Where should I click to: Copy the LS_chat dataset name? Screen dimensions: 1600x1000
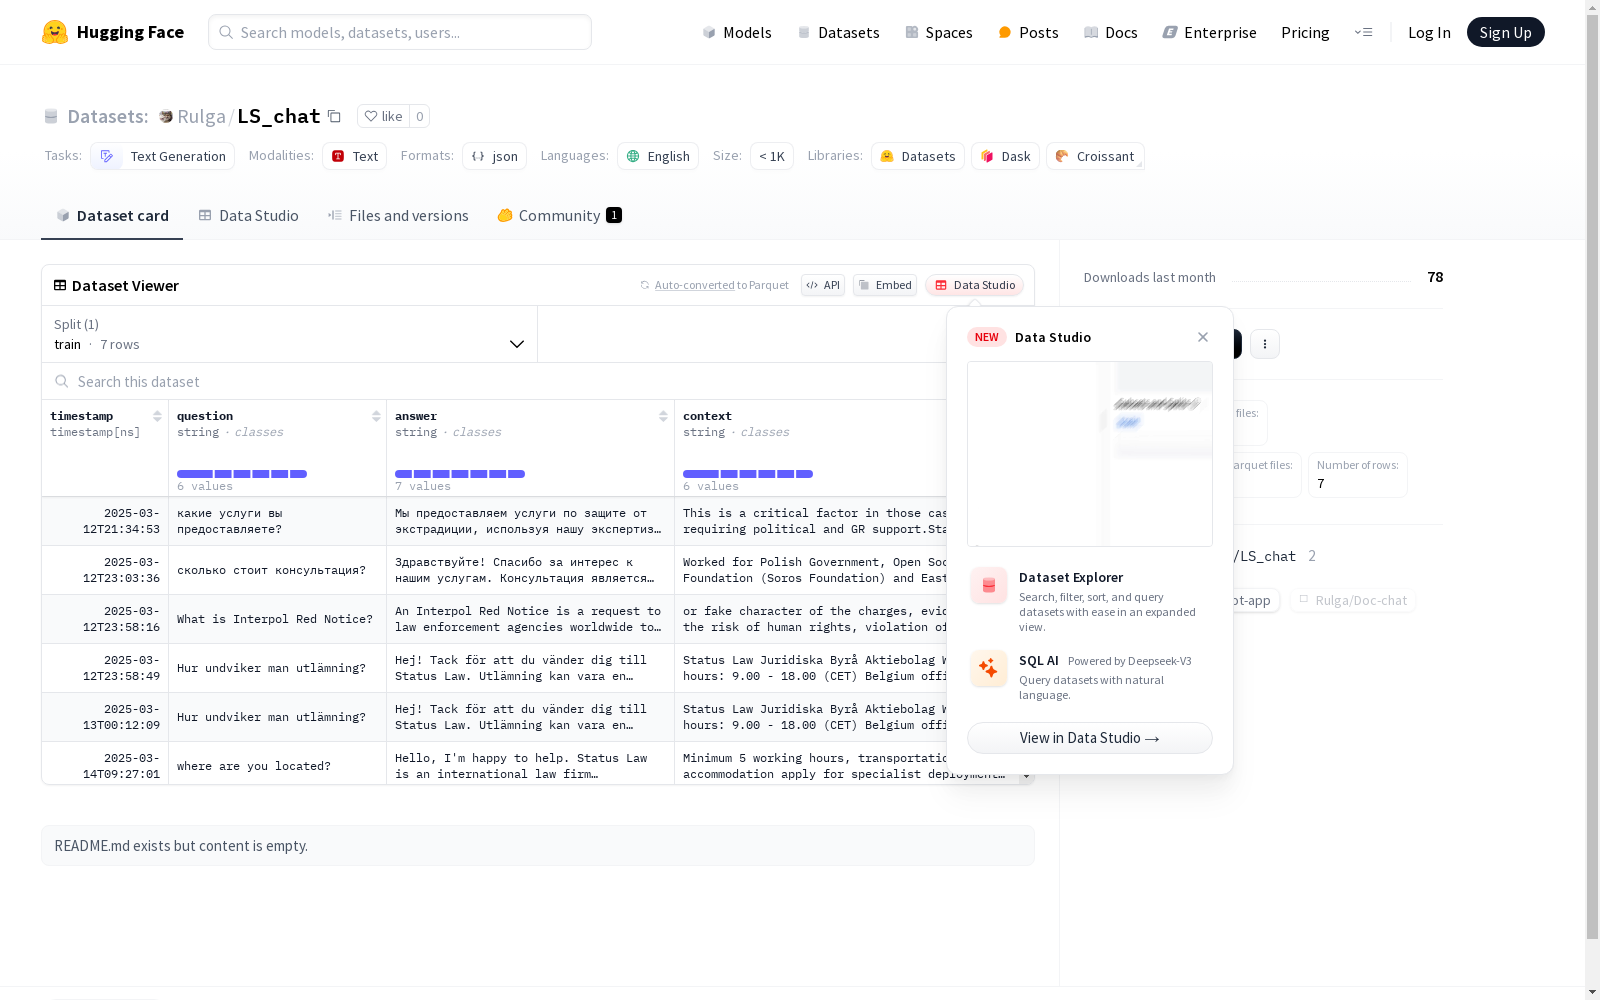point(334,116)
